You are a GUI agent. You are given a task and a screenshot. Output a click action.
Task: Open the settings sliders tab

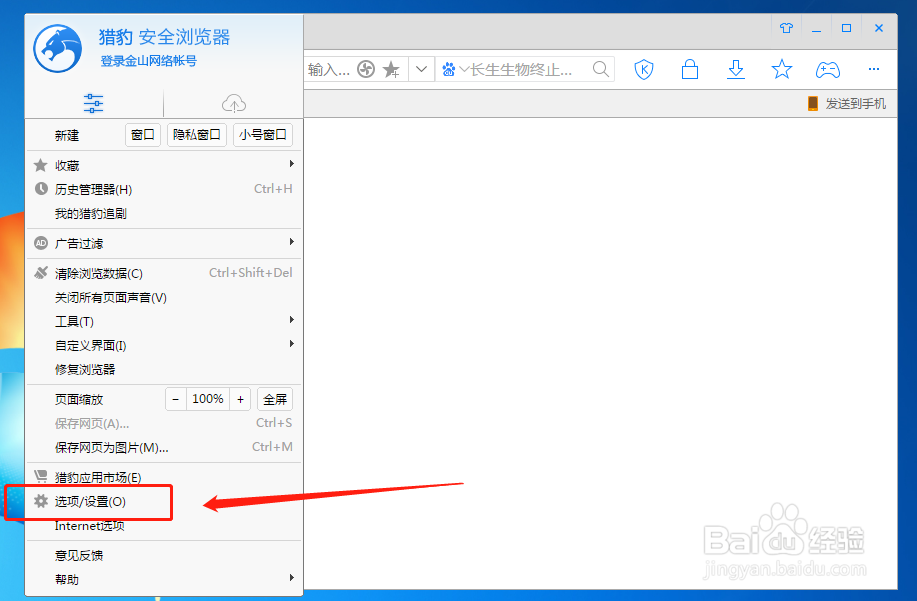click(x=94, y=103)
